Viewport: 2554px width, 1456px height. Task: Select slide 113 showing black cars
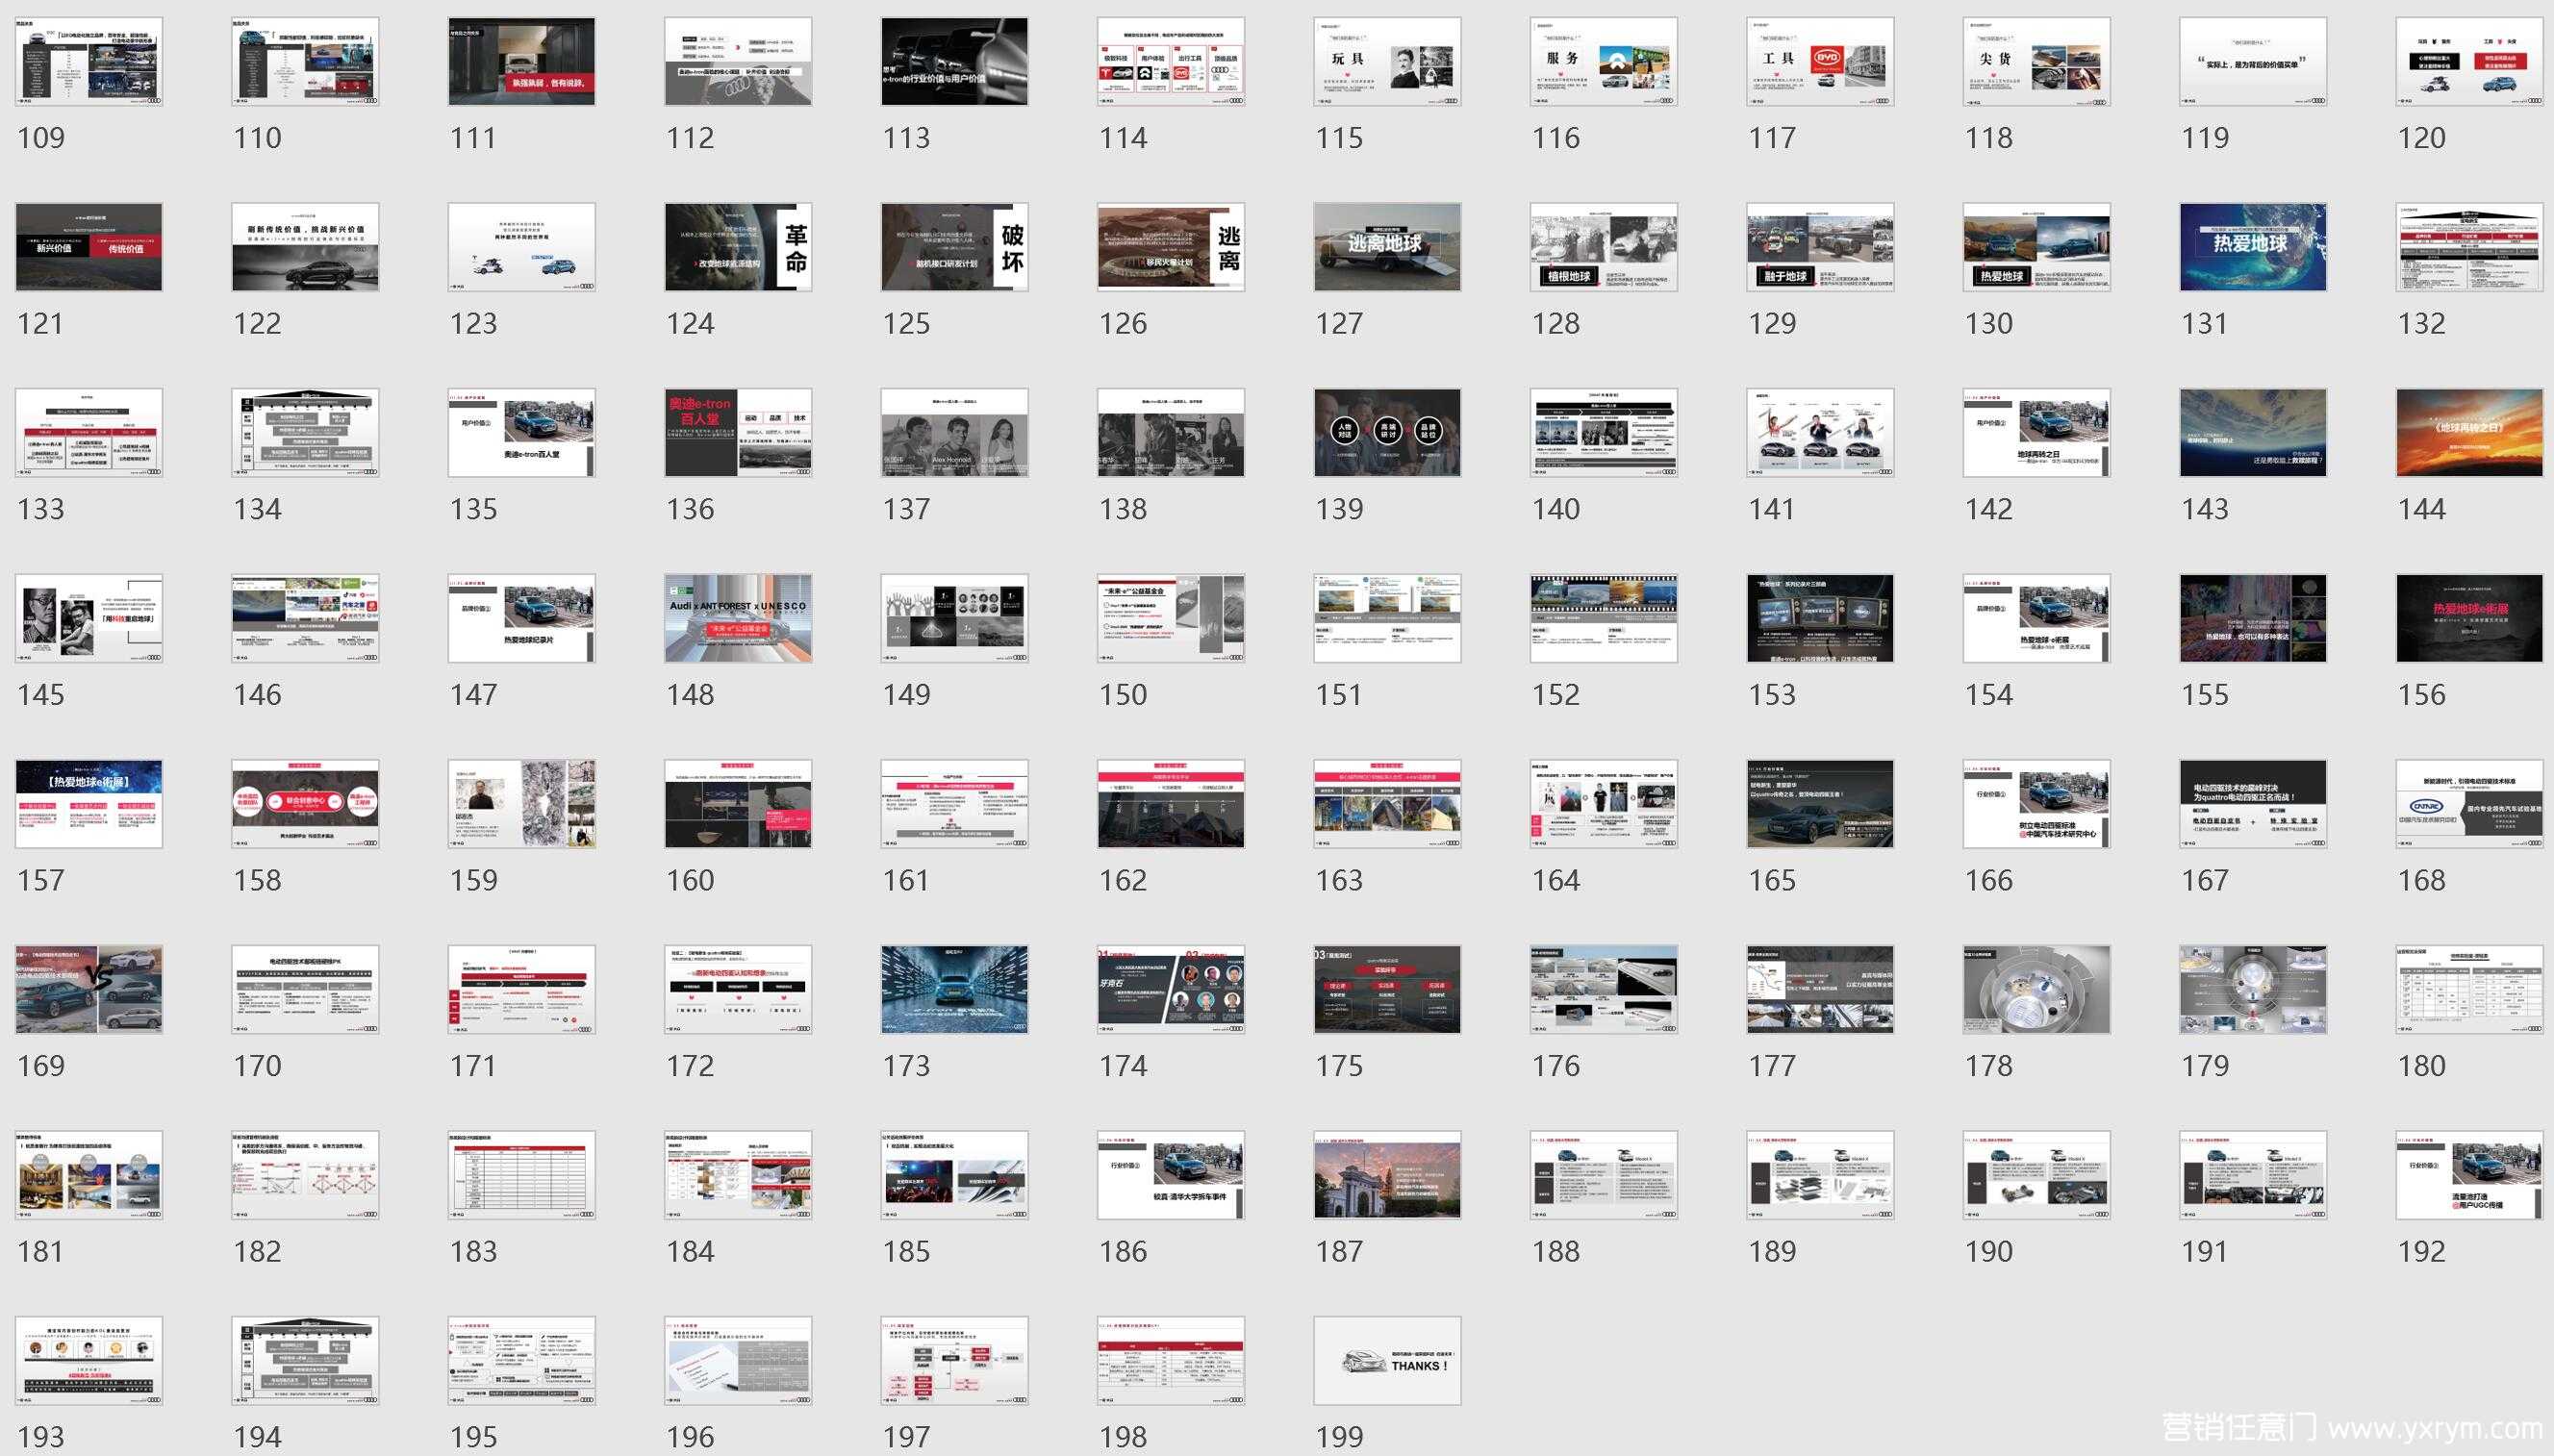click(955, 61)
